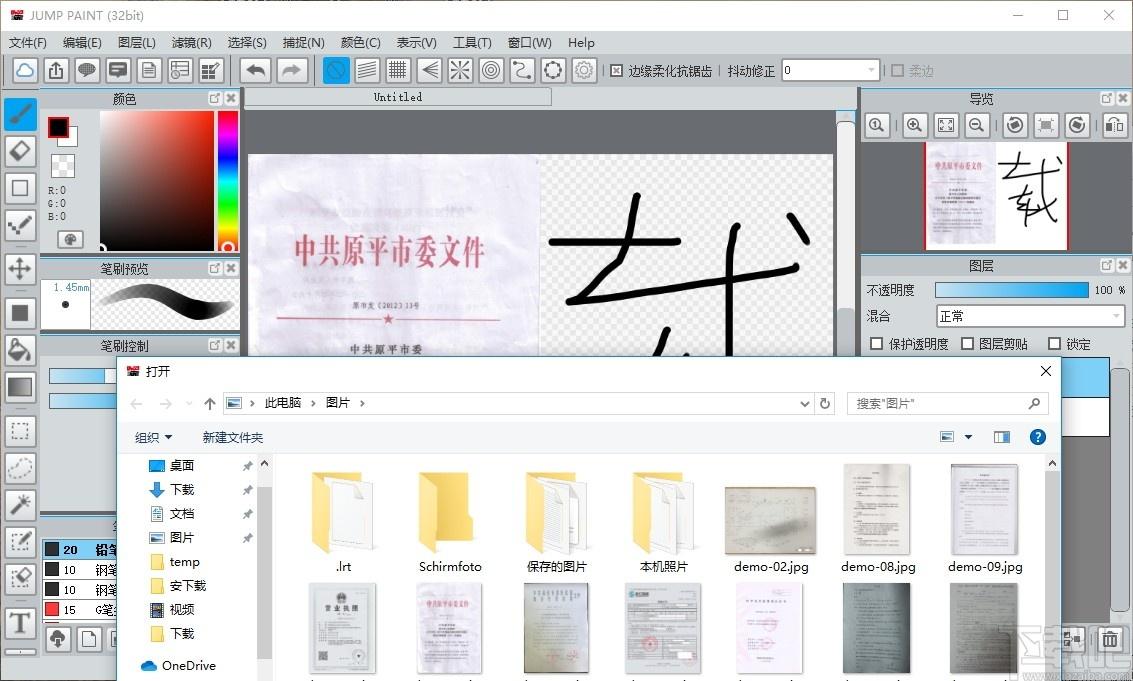The height and width of the screenshot is (681, 1133).
Task: Open the 文件(F) menu
Action: 27,43
